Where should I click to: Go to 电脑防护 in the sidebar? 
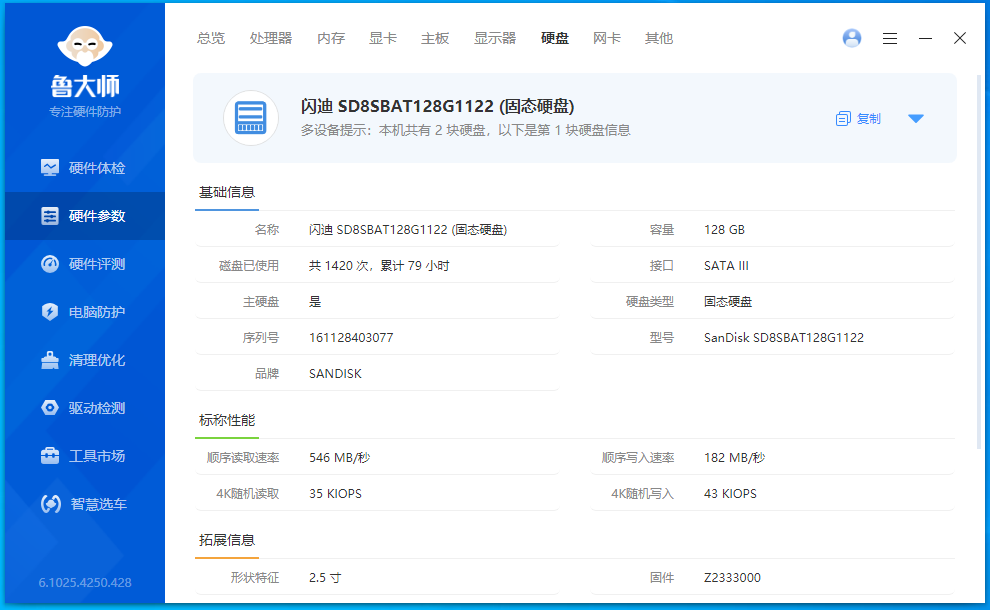[x=85, y=312]
